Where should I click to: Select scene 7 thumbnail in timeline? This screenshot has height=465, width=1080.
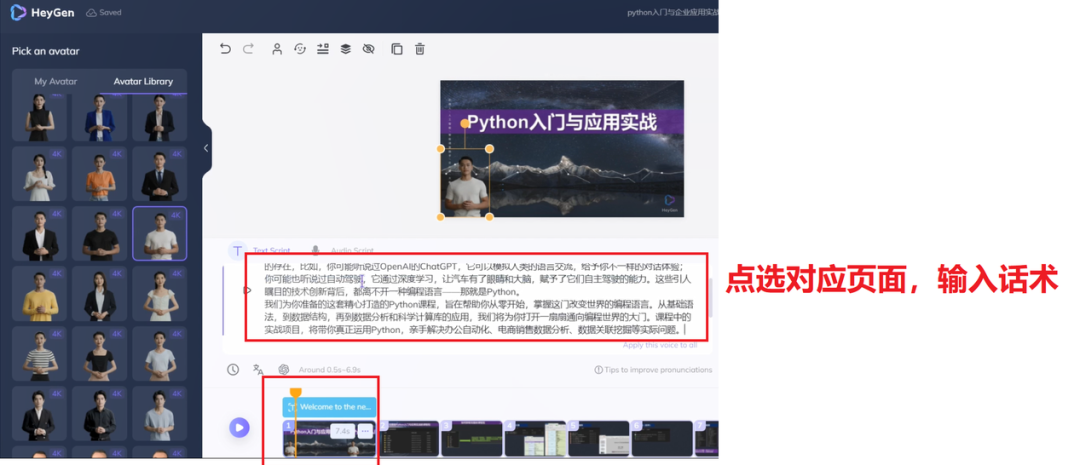click(707, 438)
